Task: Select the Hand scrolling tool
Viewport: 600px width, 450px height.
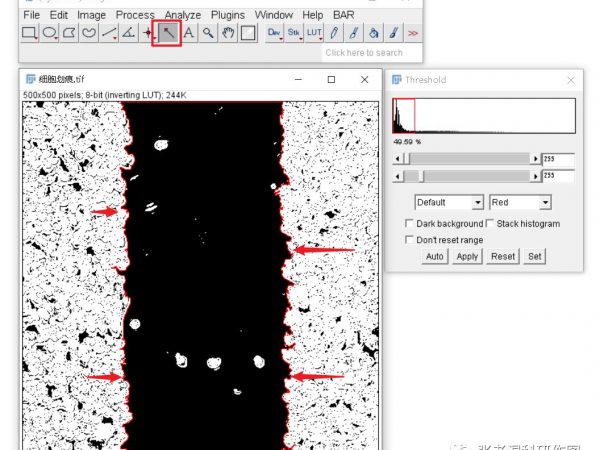Action: [228, 33]
